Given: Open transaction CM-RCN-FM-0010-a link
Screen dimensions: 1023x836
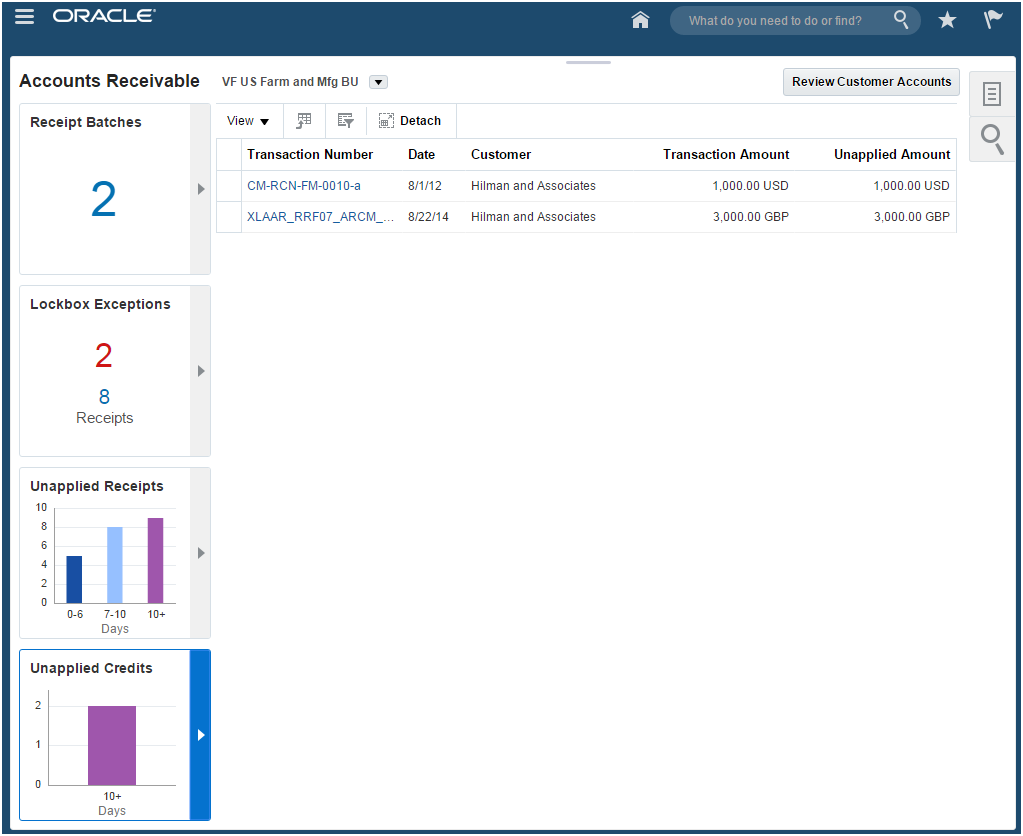Looking at the screenshot, I should tap(303, 186).
